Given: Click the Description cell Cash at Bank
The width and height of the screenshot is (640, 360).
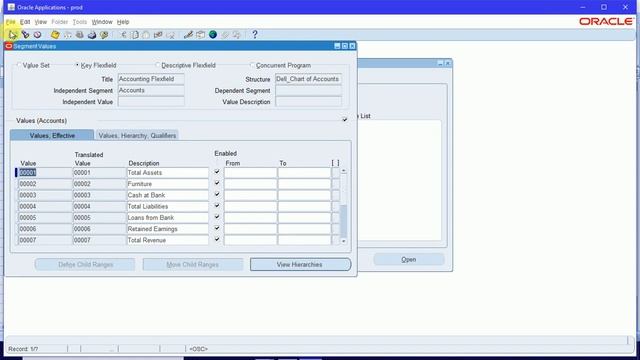Looking at the screenshot, I should click(167, 195).
